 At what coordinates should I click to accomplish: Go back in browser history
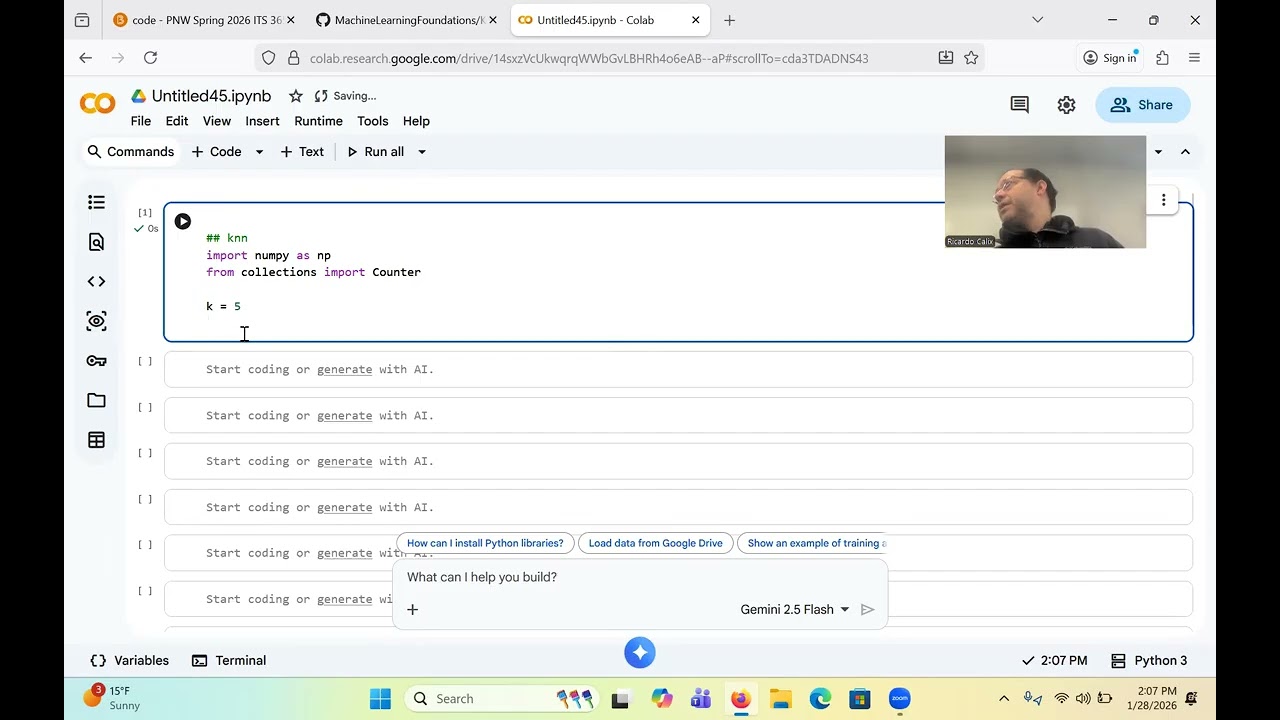pos(85,58)
